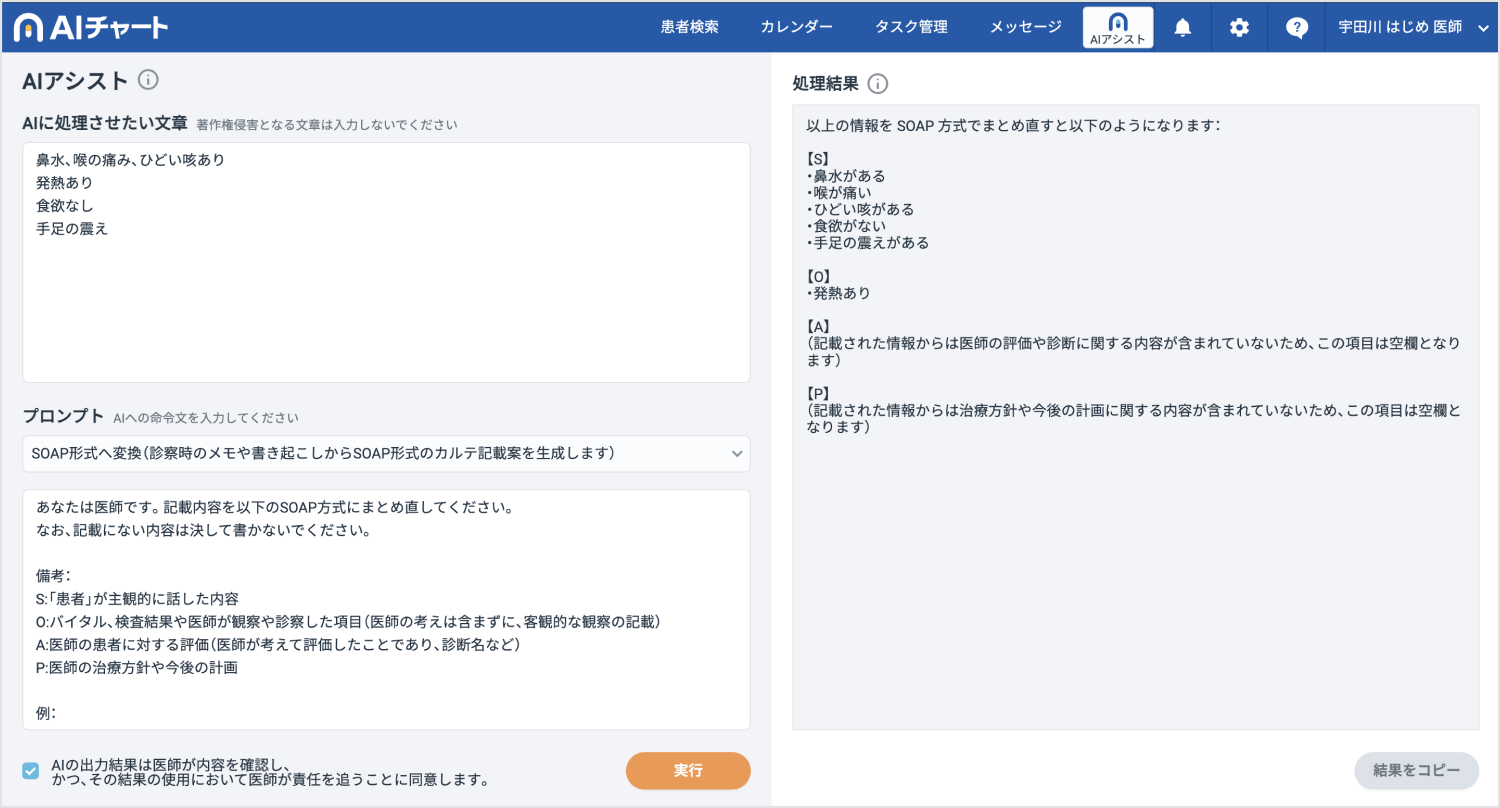Click inside the prompt instruction text area
Image resolution: width=1500 pixels, height=808 pixels.
(x=386, y=609)
